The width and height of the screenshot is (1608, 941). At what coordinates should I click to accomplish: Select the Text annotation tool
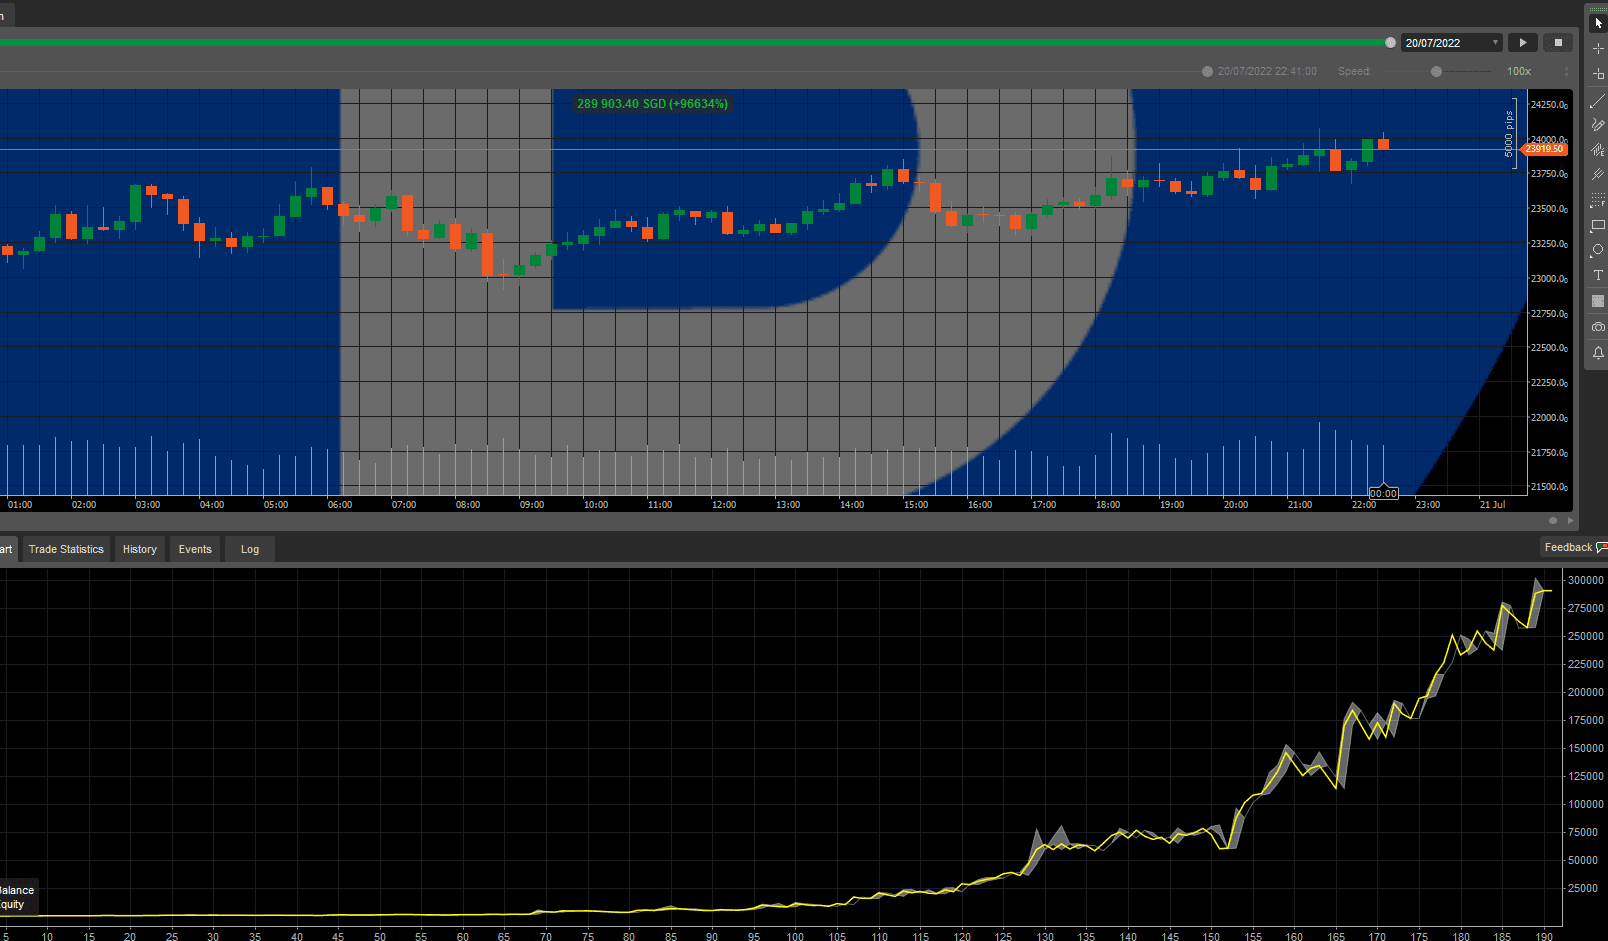[x=1597, y=275]
